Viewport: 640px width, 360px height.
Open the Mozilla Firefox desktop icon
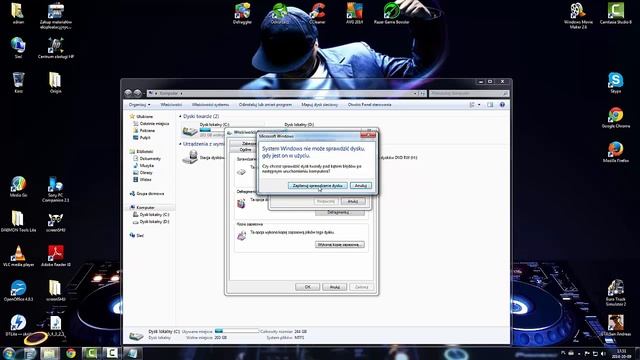616,152
